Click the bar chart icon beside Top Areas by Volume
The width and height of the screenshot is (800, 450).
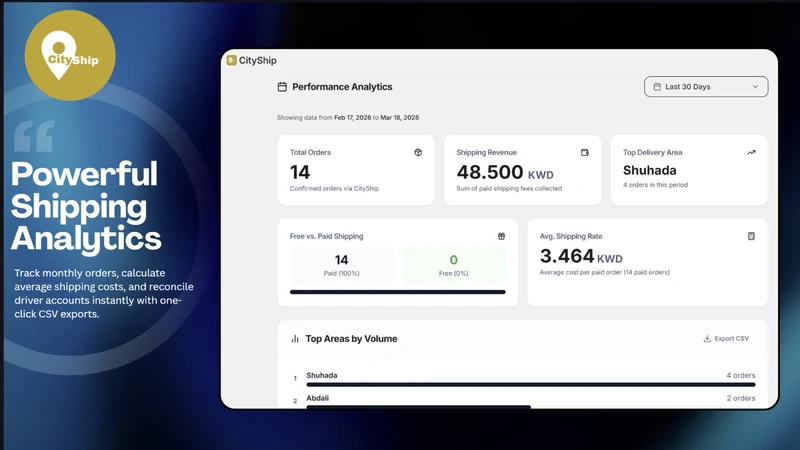(295, 339)
